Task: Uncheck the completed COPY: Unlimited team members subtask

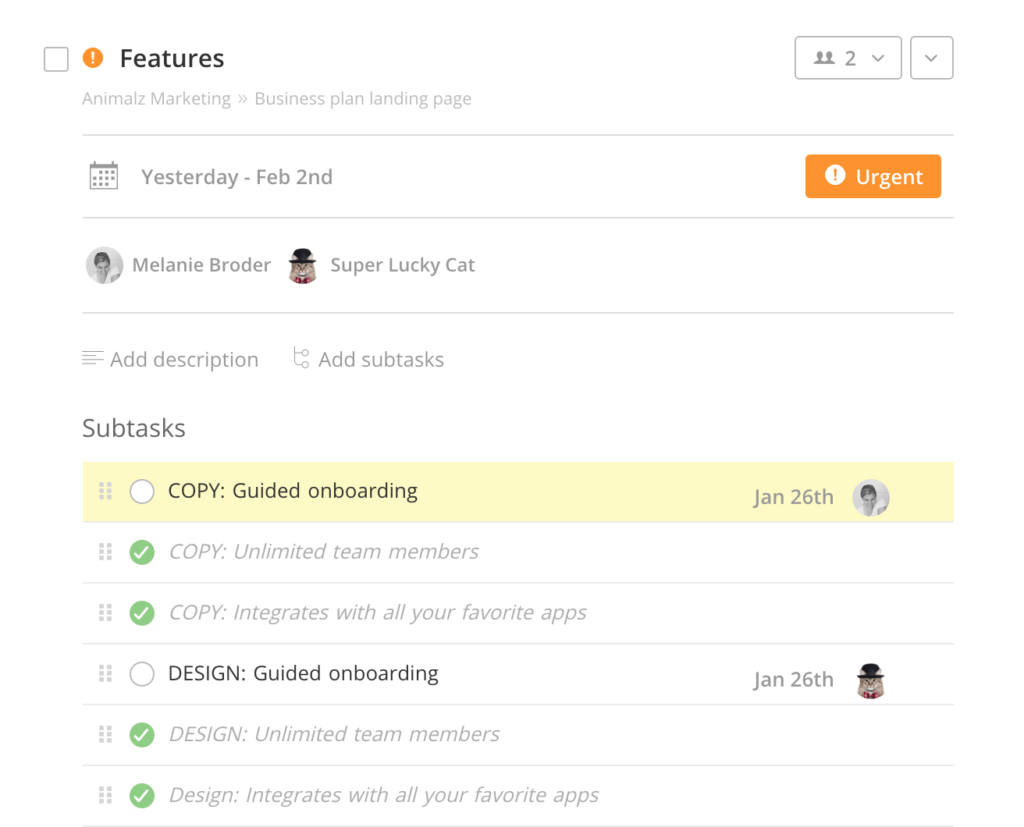Action: point(141,552)
